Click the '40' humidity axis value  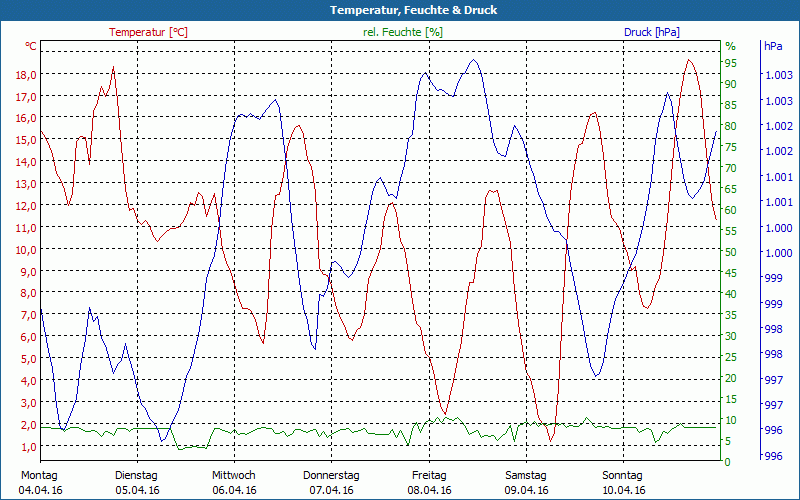[731, 294]
